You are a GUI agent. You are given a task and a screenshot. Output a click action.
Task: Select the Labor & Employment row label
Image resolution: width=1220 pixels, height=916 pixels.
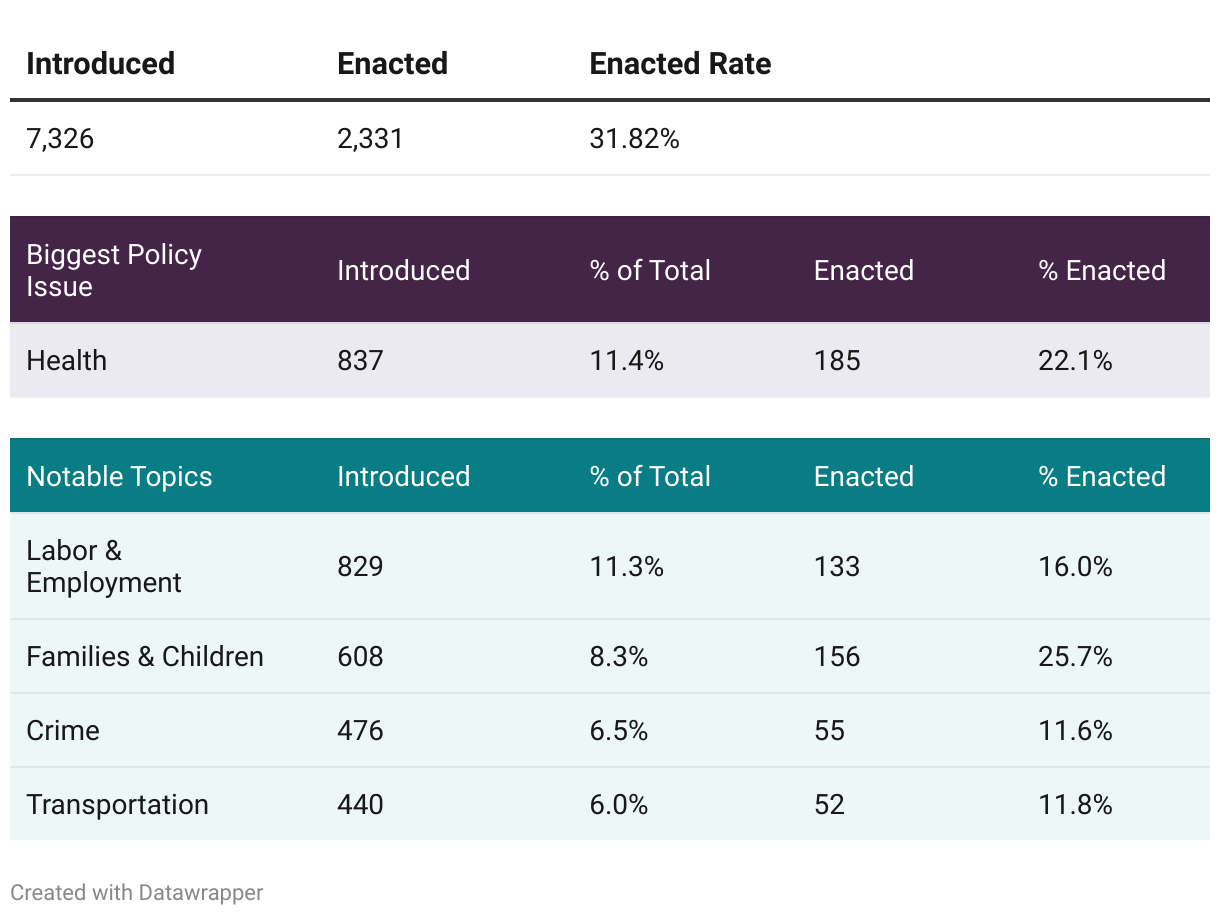[104, 566]
